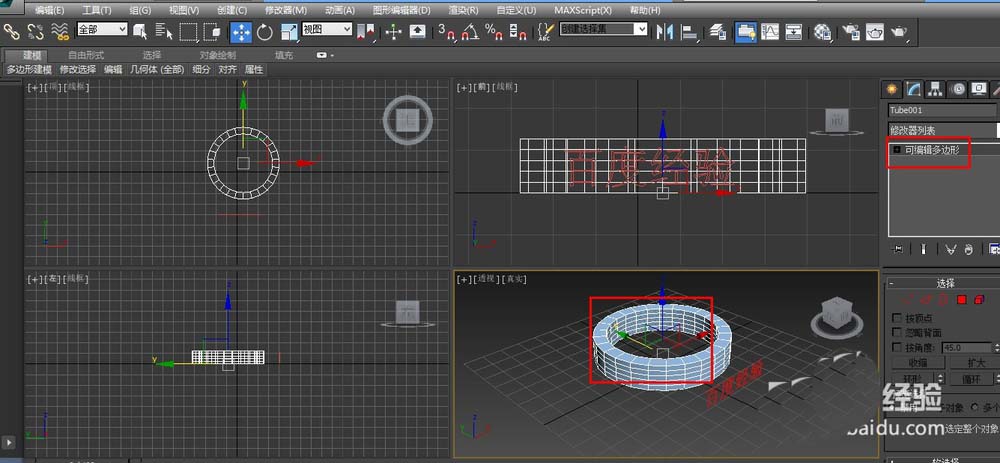Toggle Keyboard Shortcut Override icon

click(417, 31)
